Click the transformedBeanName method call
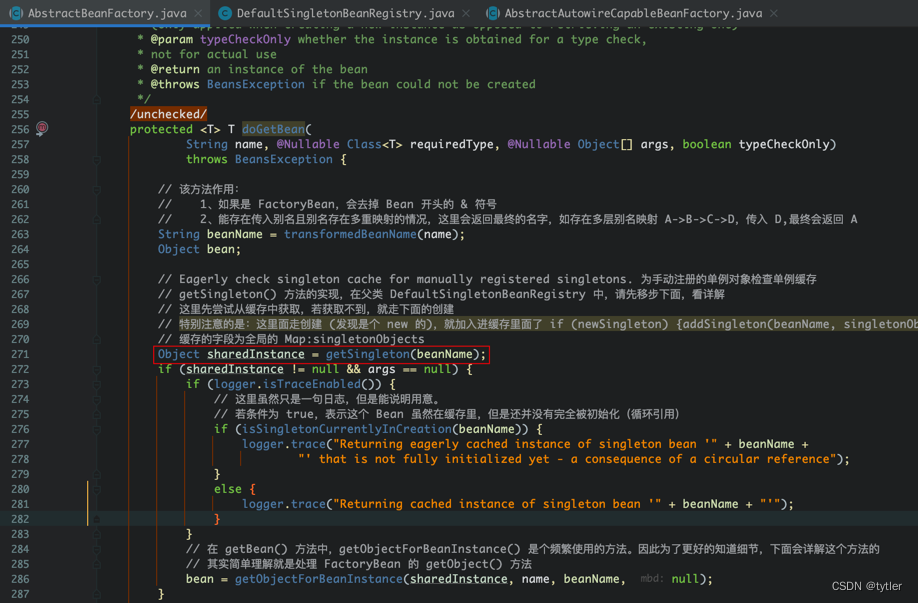 [x=350, y=234]
